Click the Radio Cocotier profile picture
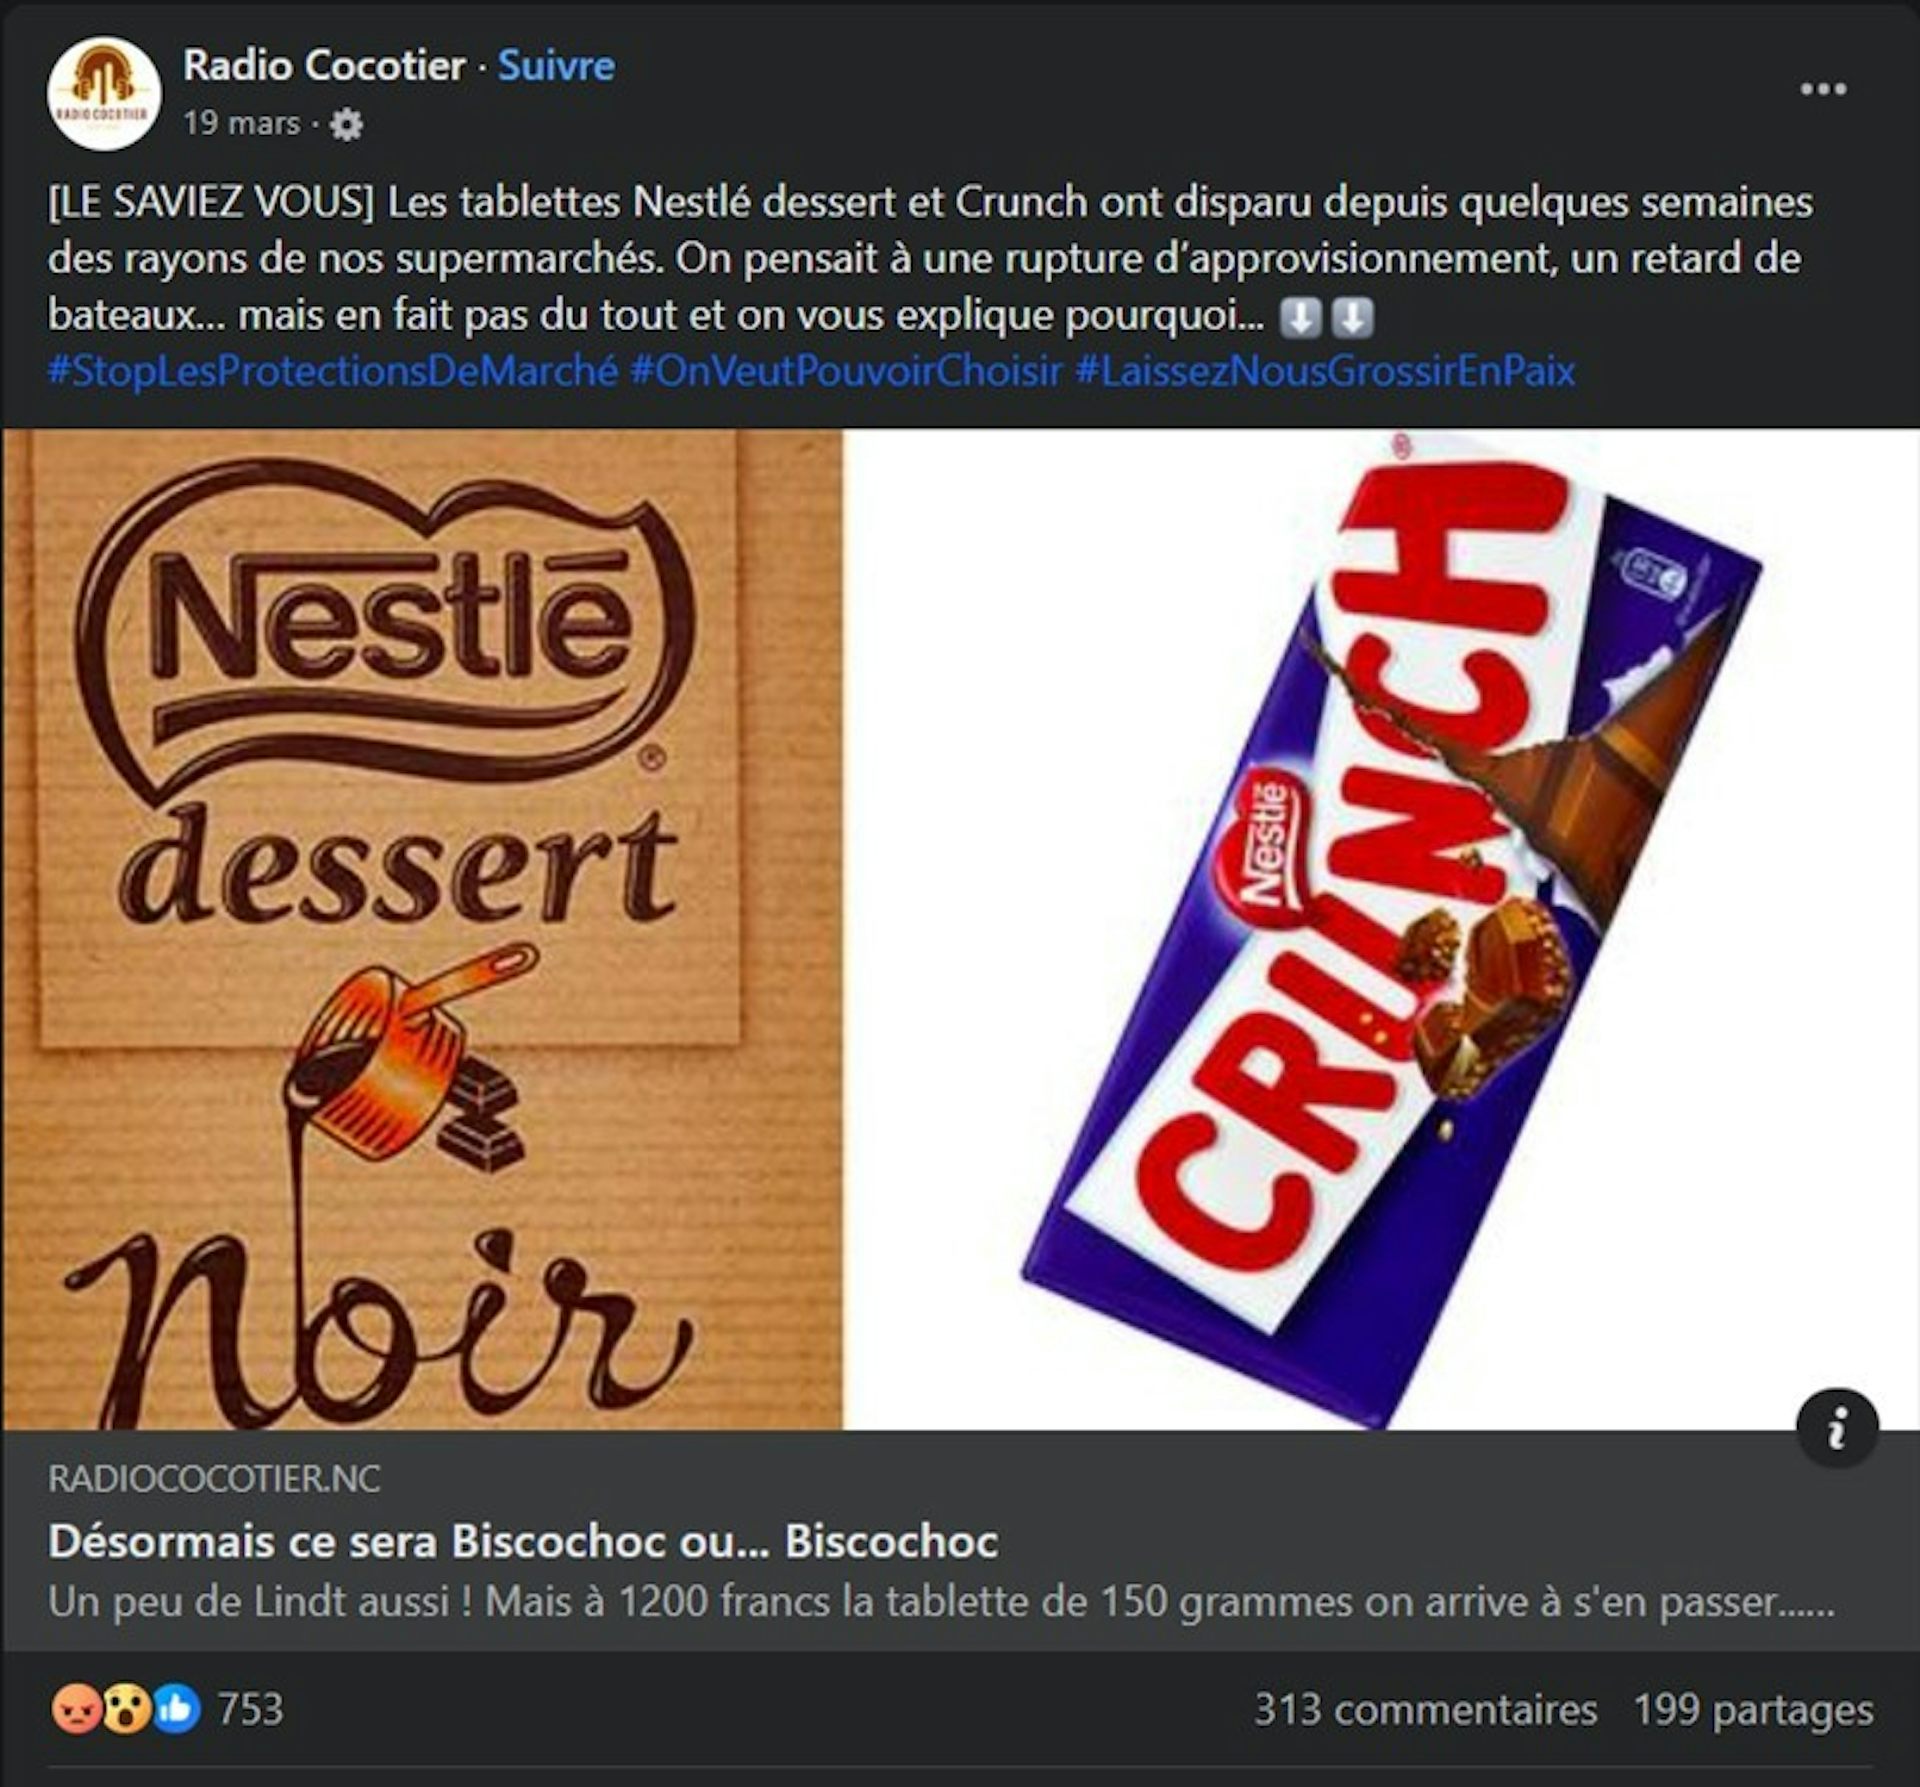Screen dimensions: 1920x1787 (103, 94)
